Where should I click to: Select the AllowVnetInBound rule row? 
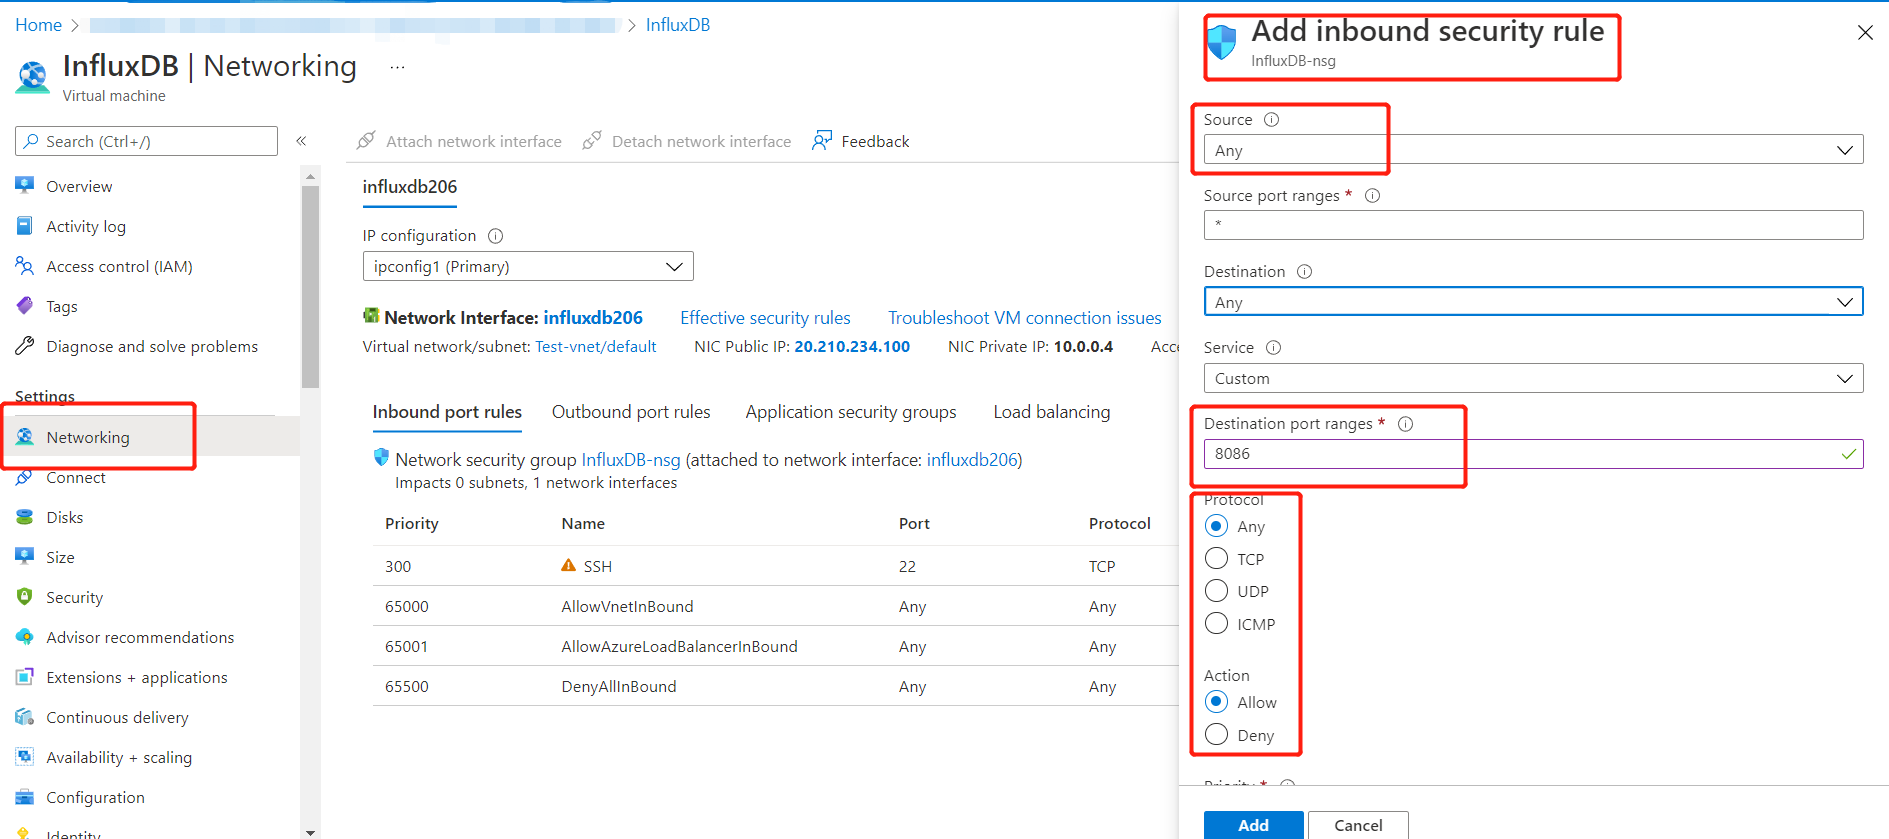click(775, 606)
